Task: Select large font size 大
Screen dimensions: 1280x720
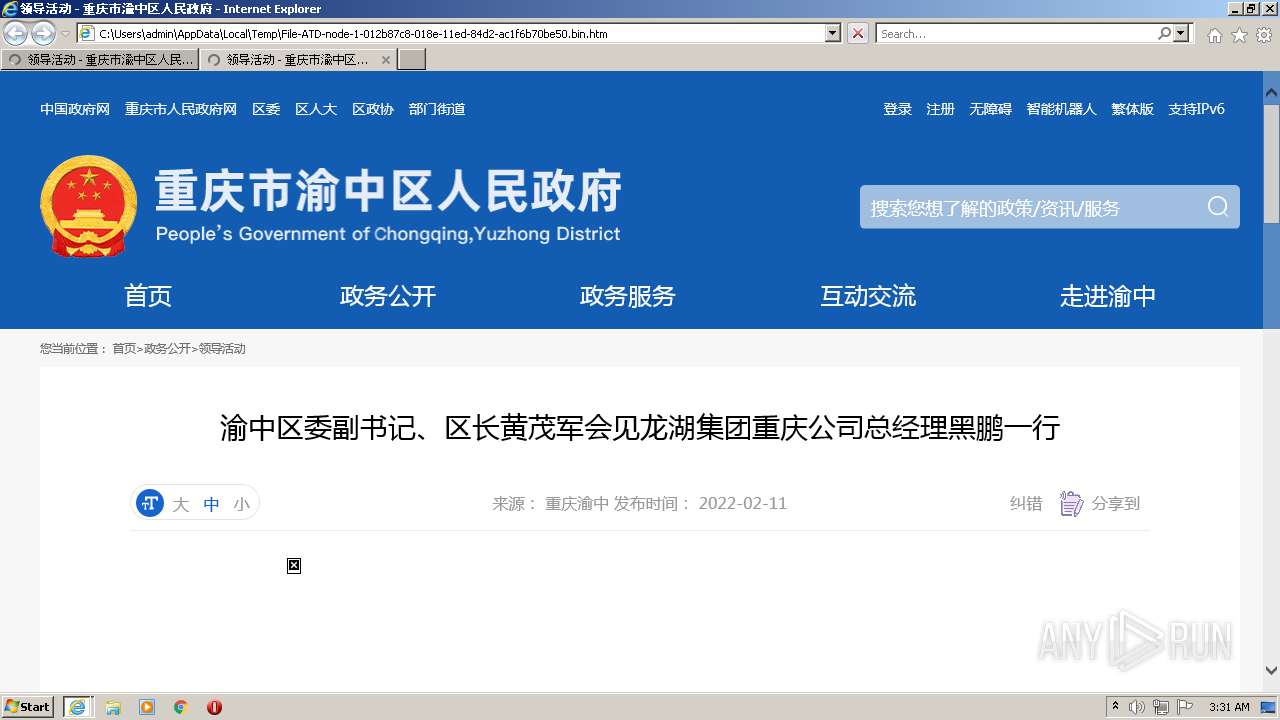Action: (180, 504)
